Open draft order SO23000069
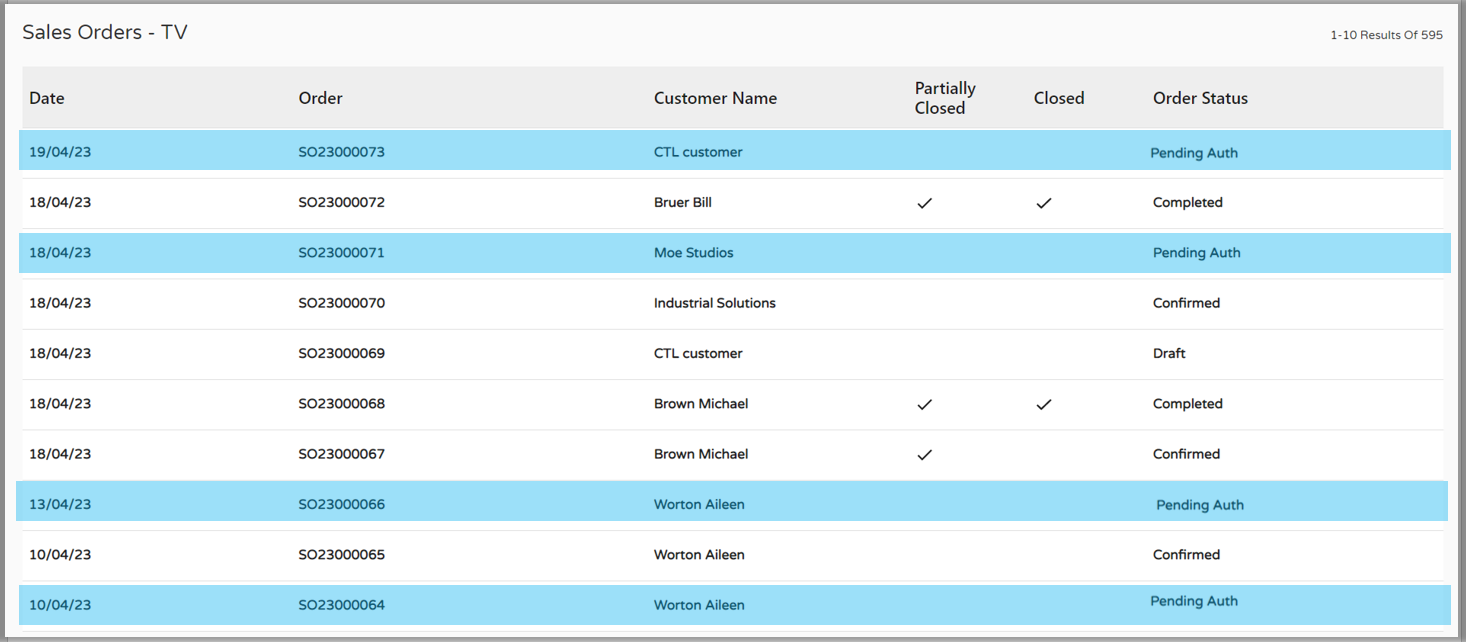 click(341, 353)
